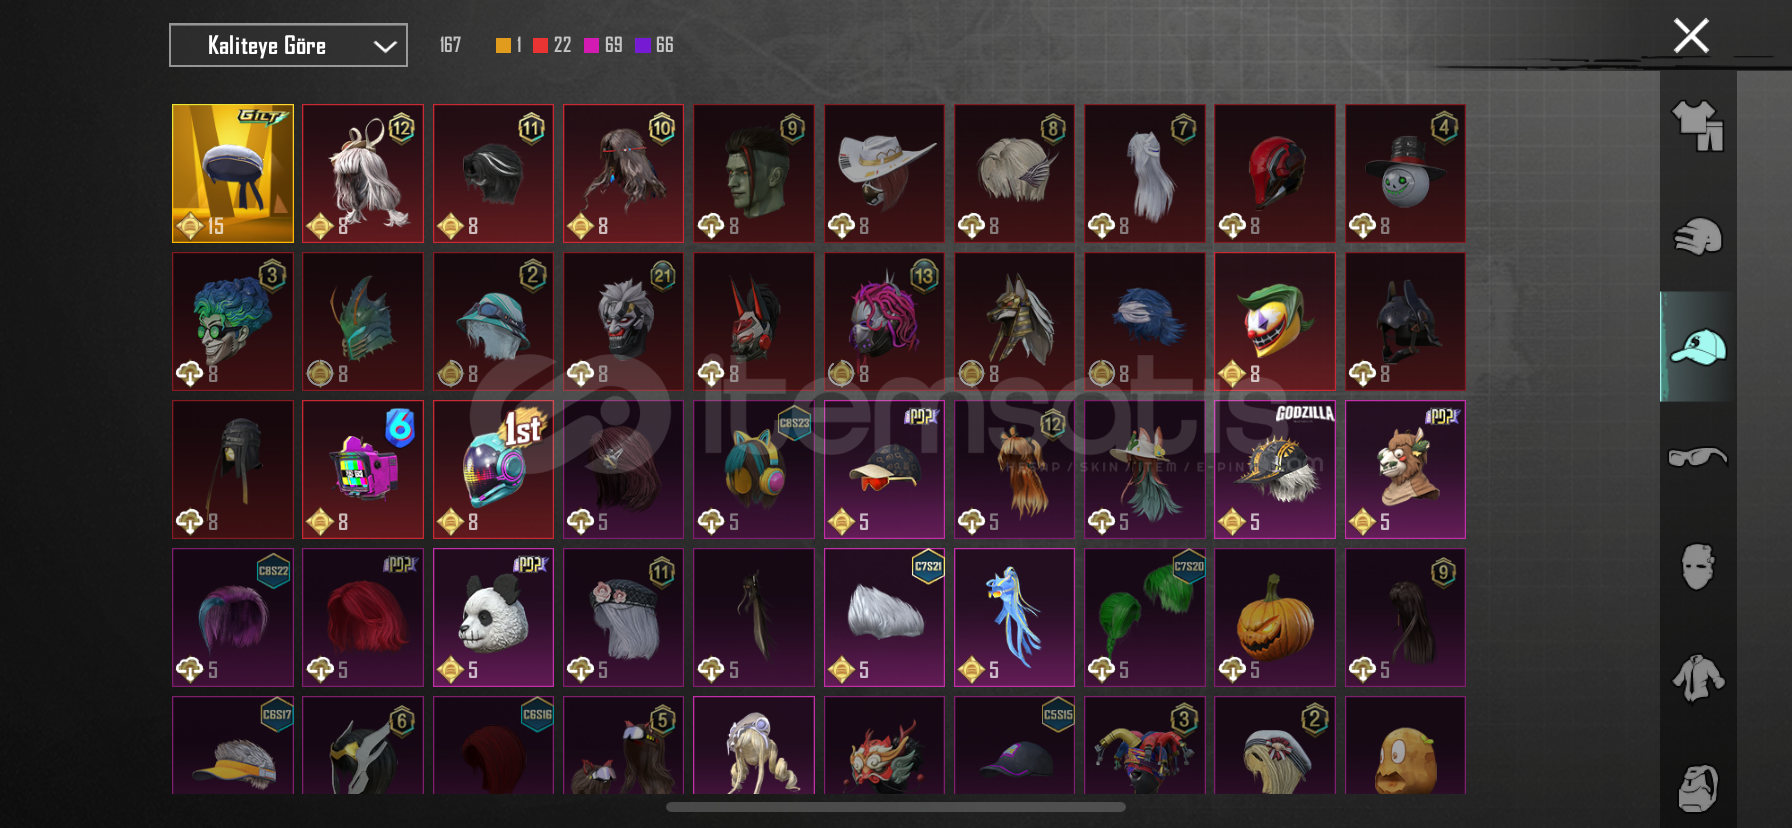Select the jacket category icon
The width and height of the screenshot is (1792, 828).
point(1698,678)
